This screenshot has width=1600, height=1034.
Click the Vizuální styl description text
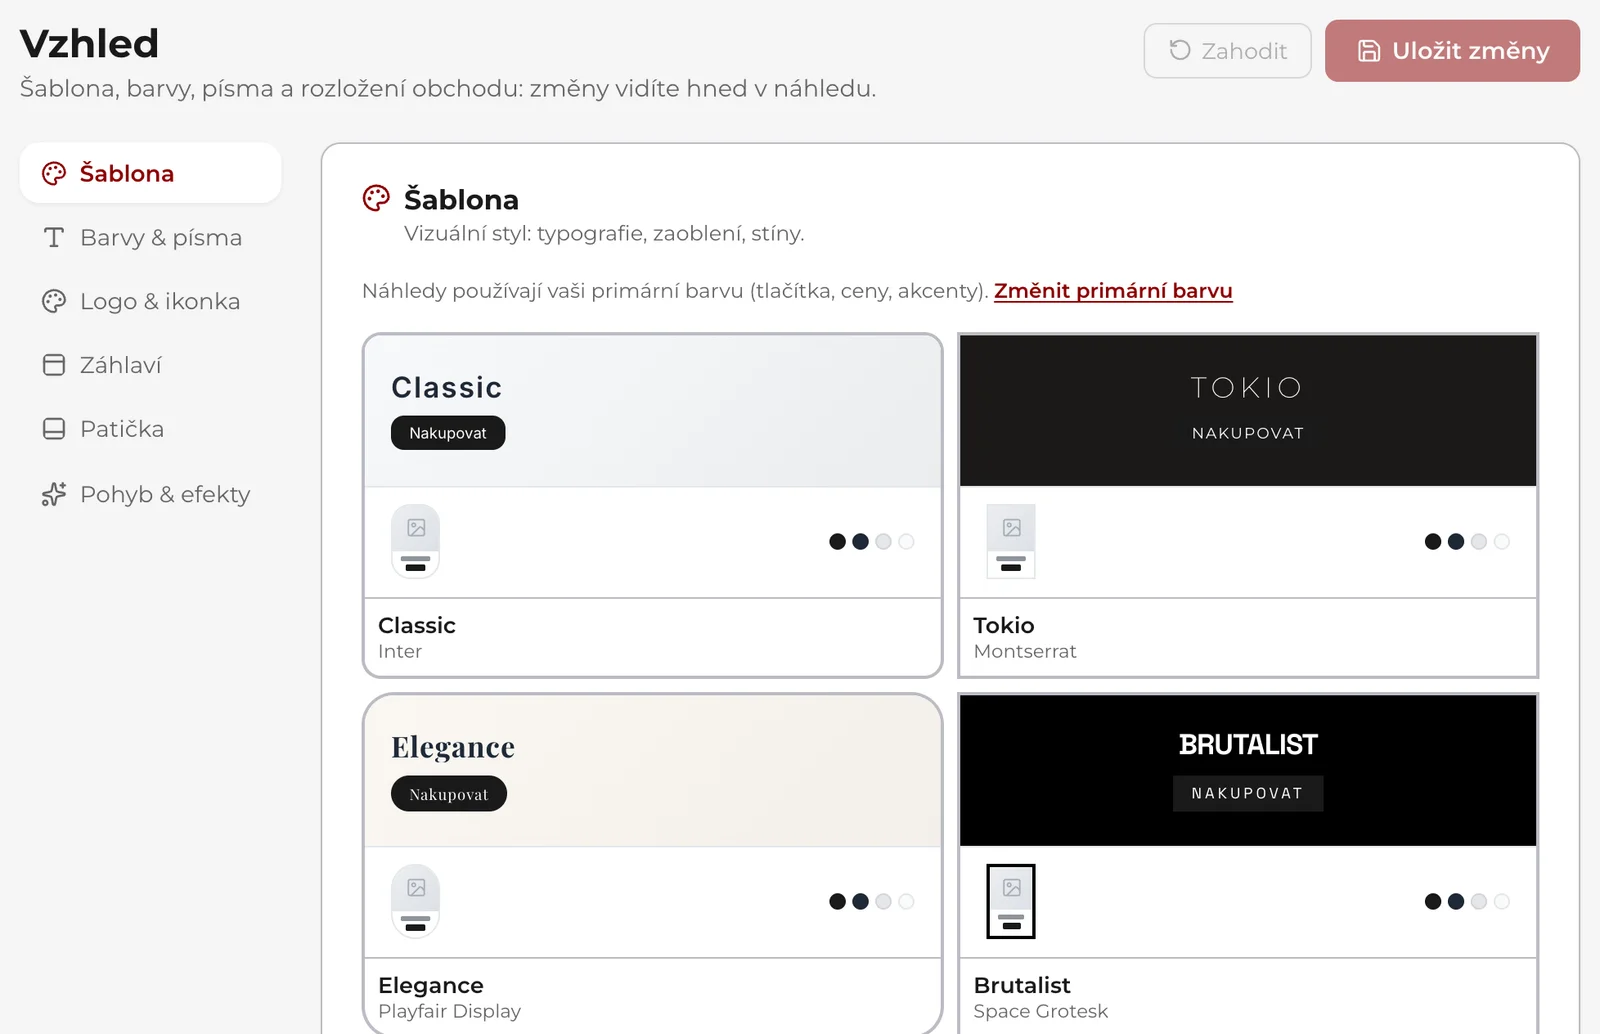(604, 233)
